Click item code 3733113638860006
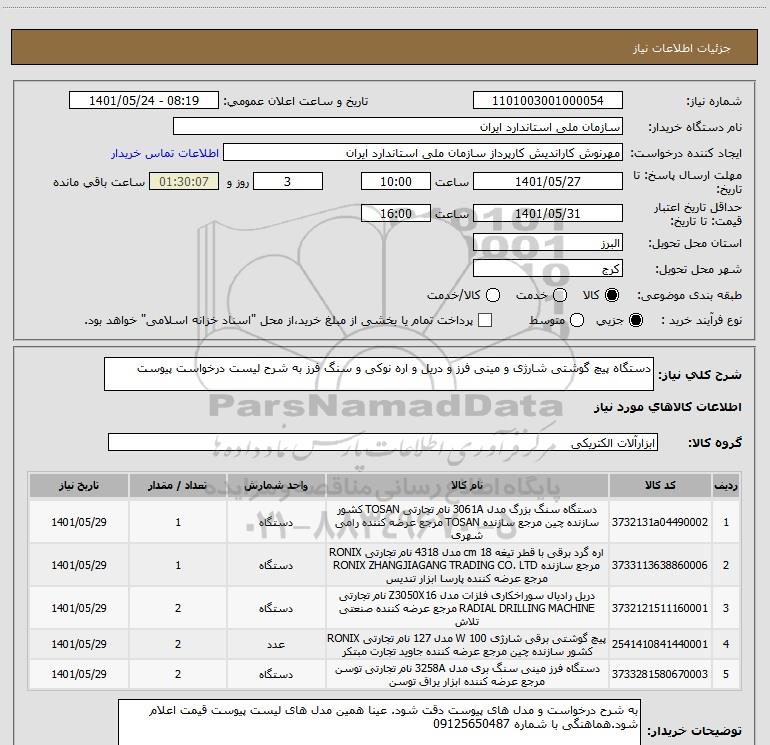The width and height of the screenshot is (770, 745). [660, 565]
